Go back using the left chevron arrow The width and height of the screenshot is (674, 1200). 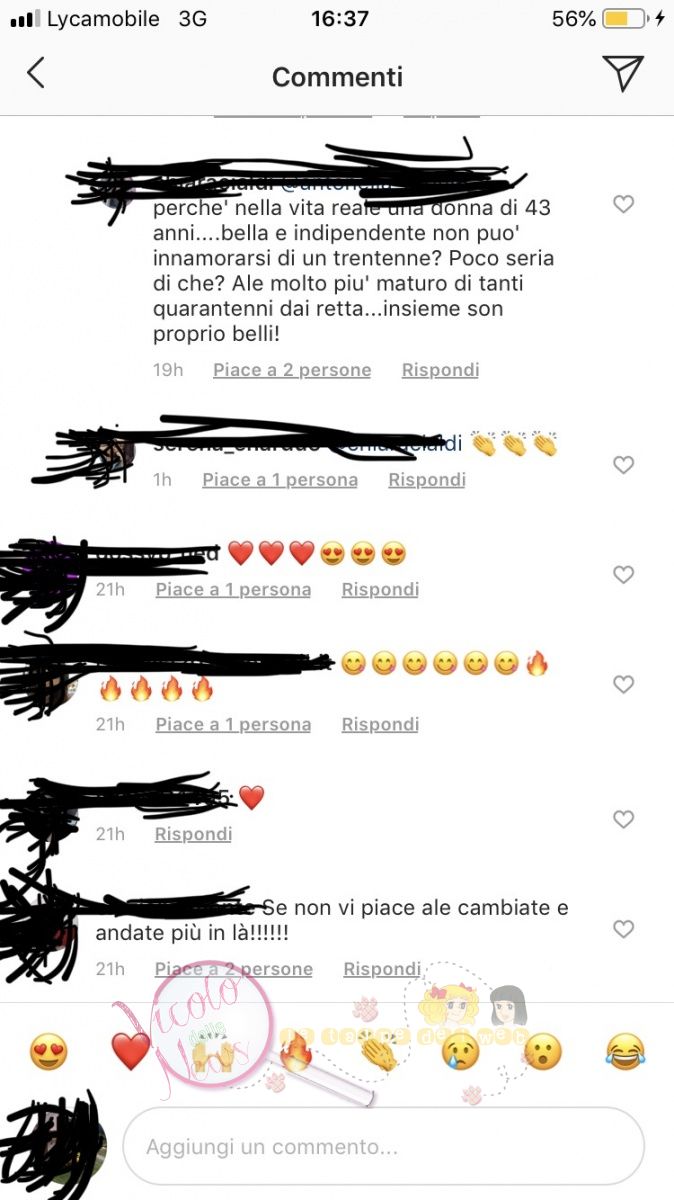36,73
